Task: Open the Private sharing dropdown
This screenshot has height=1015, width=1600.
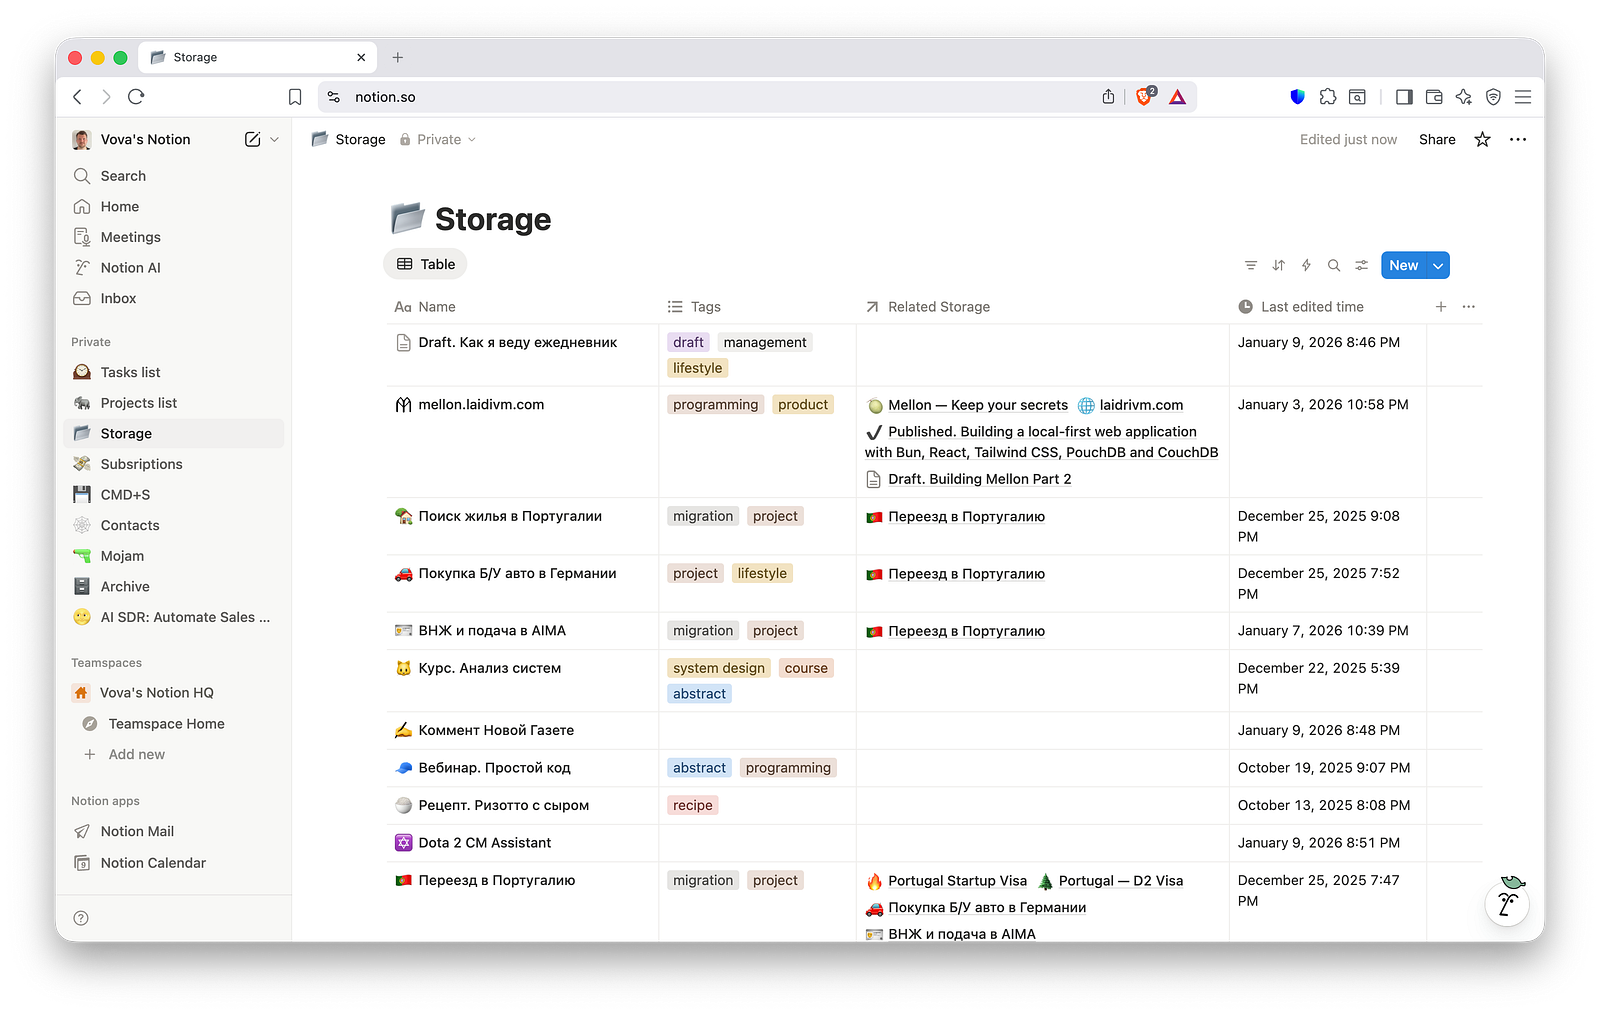Action: [438, 140]
